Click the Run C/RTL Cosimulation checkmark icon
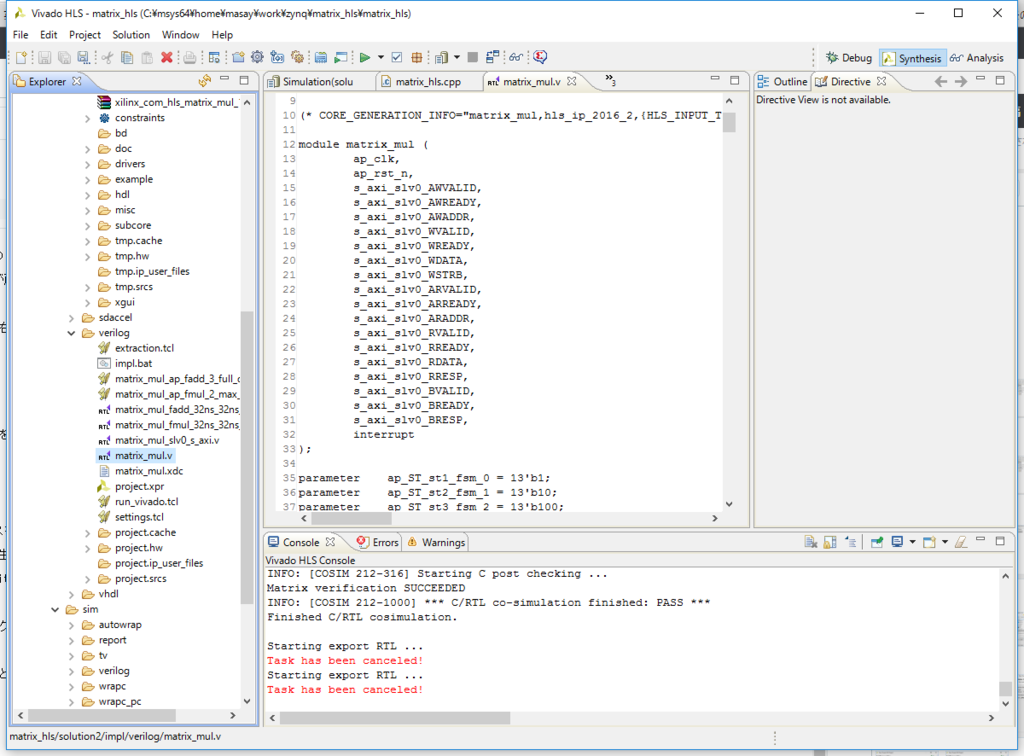The height and width of the screenshot is (756, 1024). (396, 57)
